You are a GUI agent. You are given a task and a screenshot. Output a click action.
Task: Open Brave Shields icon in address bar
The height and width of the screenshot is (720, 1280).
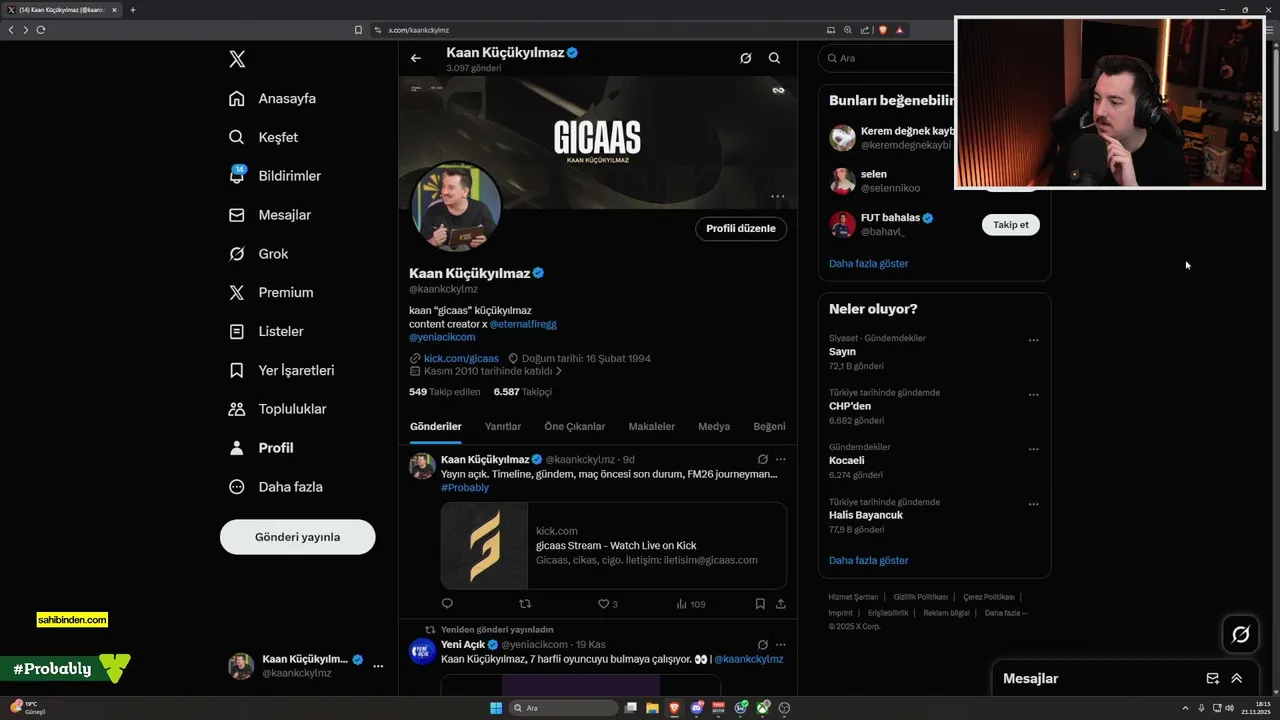pos(882,30)
